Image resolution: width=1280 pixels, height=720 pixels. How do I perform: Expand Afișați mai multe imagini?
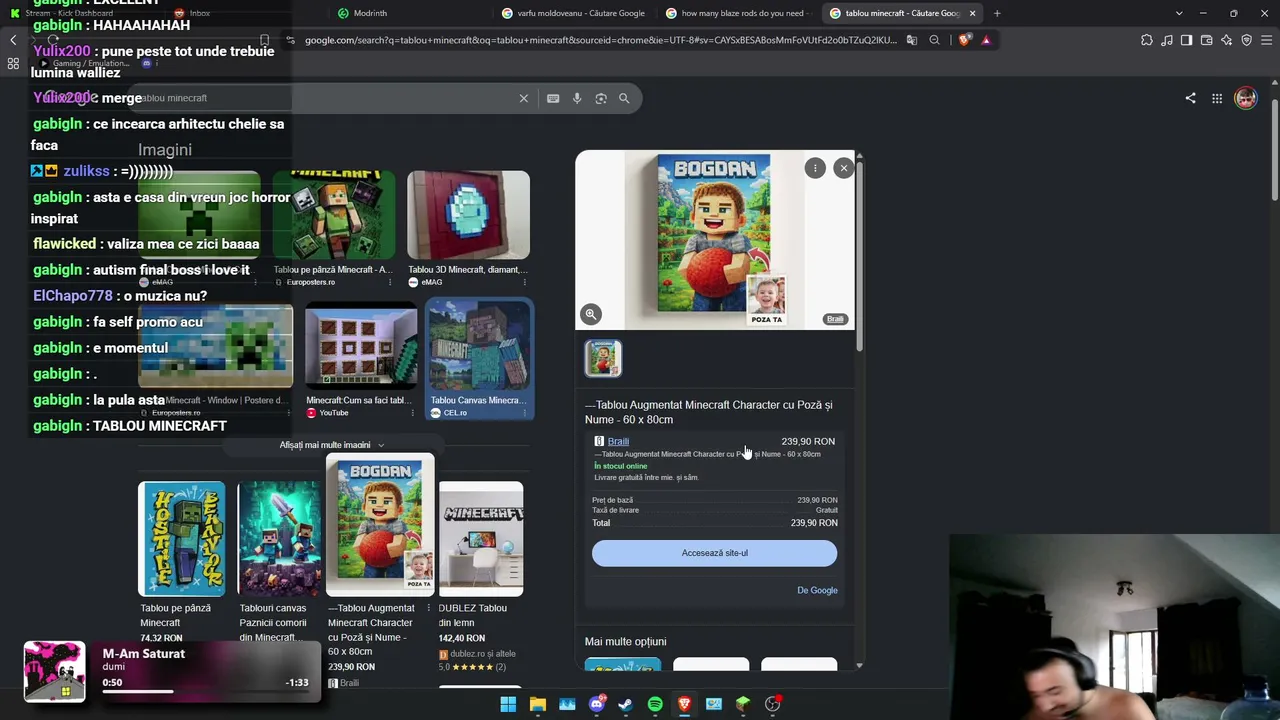pos(331,445)
